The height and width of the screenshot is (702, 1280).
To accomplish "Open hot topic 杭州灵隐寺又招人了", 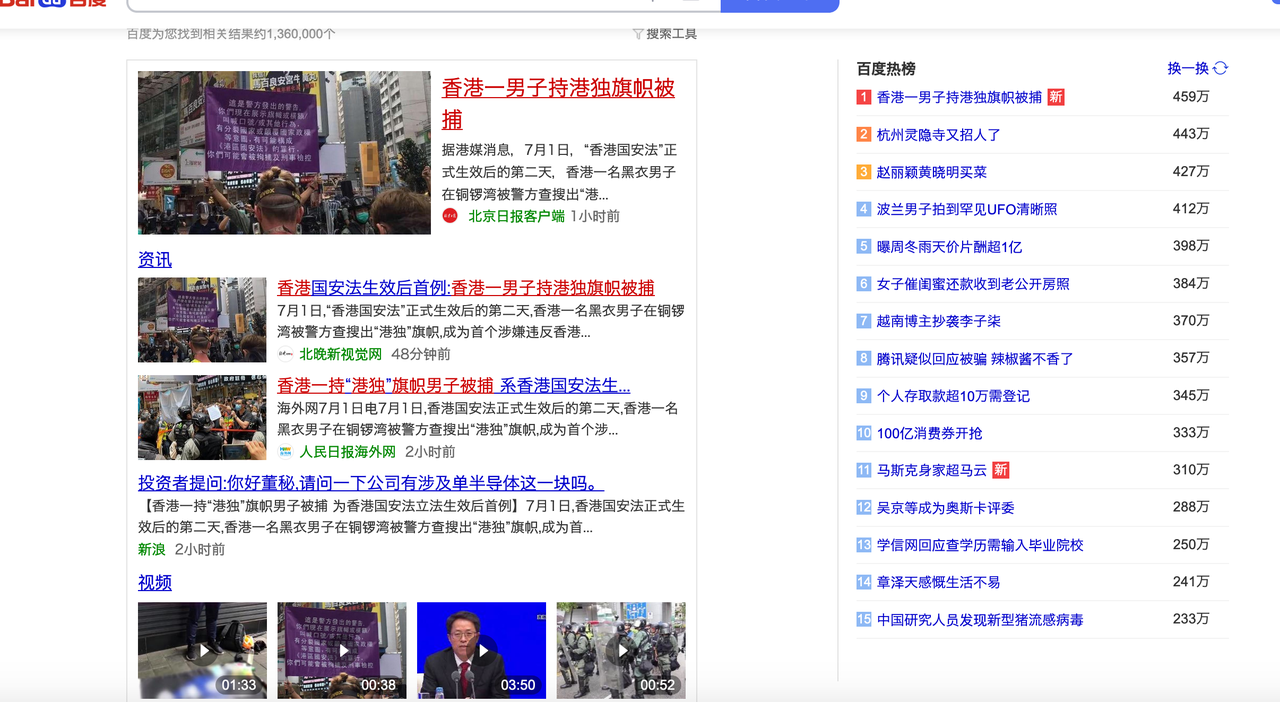I will (x=938, y=135).
